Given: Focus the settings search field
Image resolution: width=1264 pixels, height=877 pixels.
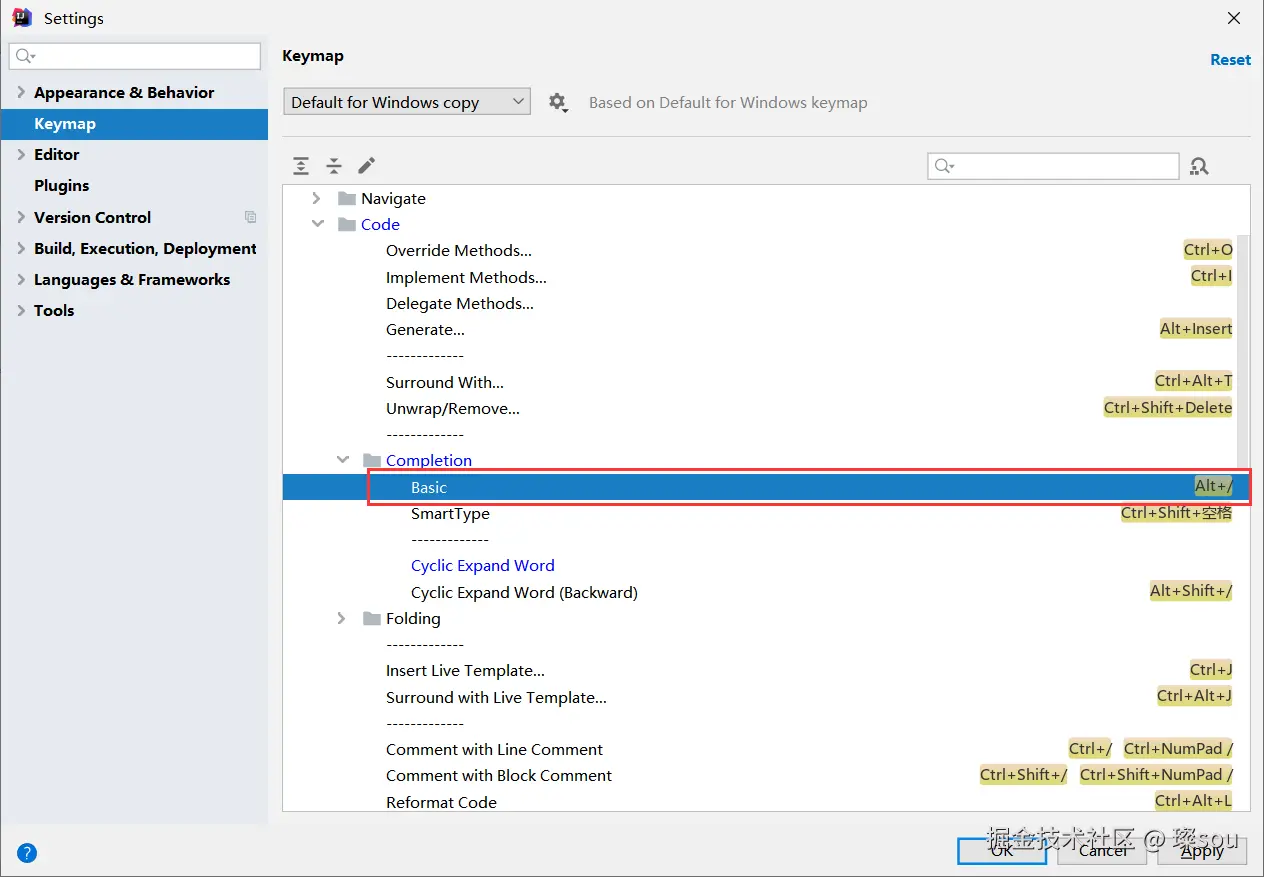Looking at the screenshot, I should coord(135,56).
